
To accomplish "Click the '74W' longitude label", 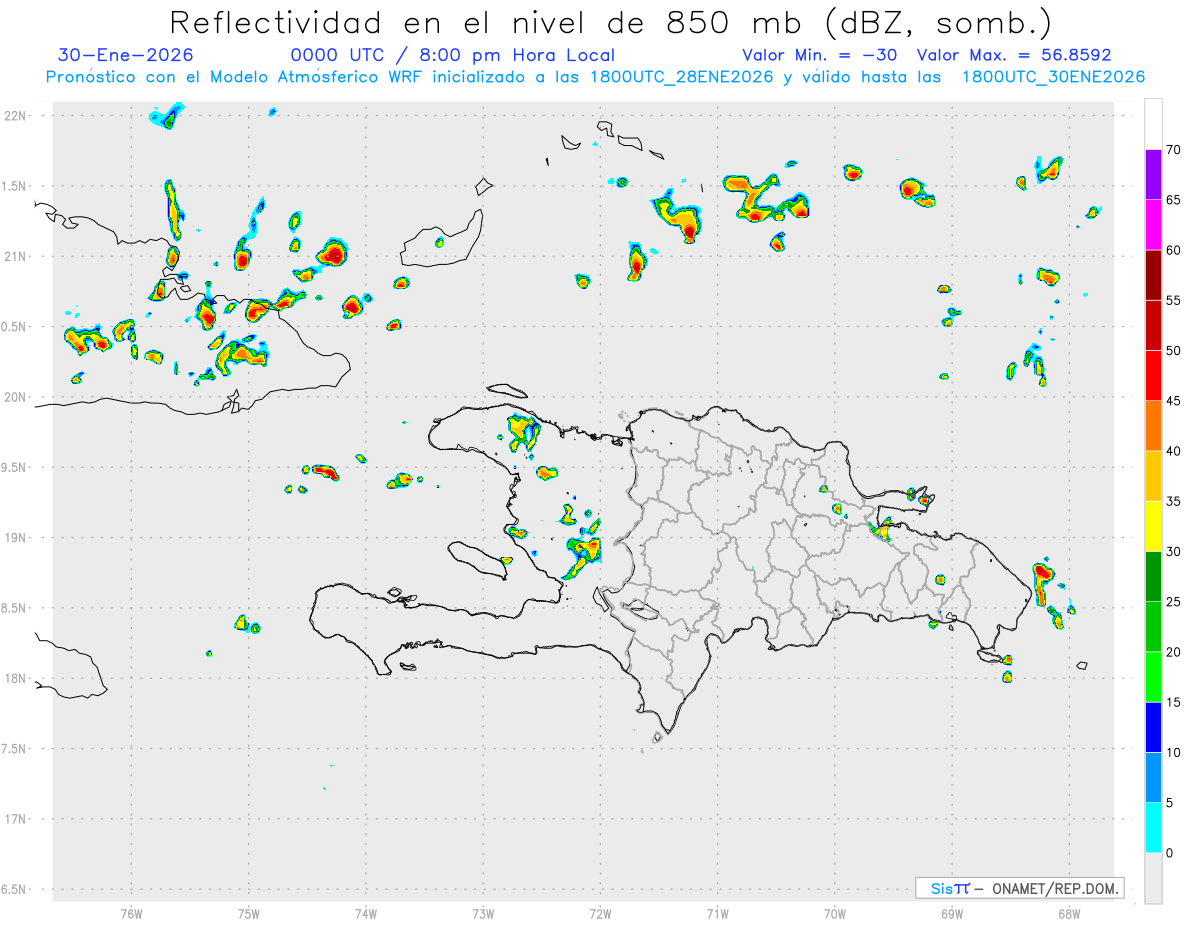I will [x=366, y=913].
